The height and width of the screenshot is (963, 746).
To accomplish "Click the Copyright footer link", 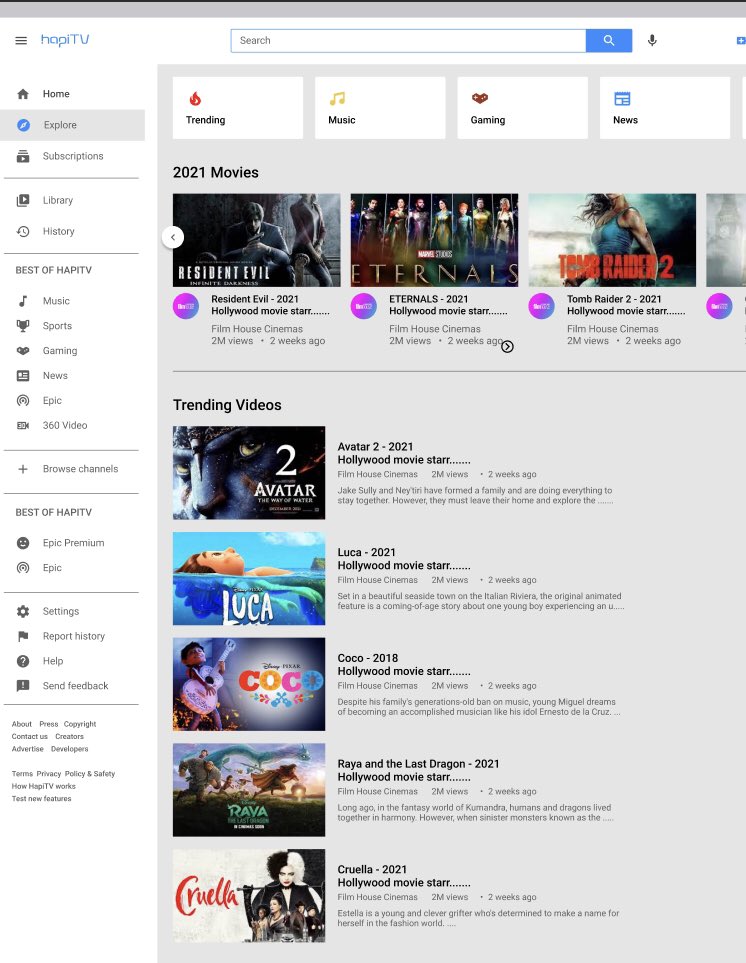I will [x=80, y=724].
